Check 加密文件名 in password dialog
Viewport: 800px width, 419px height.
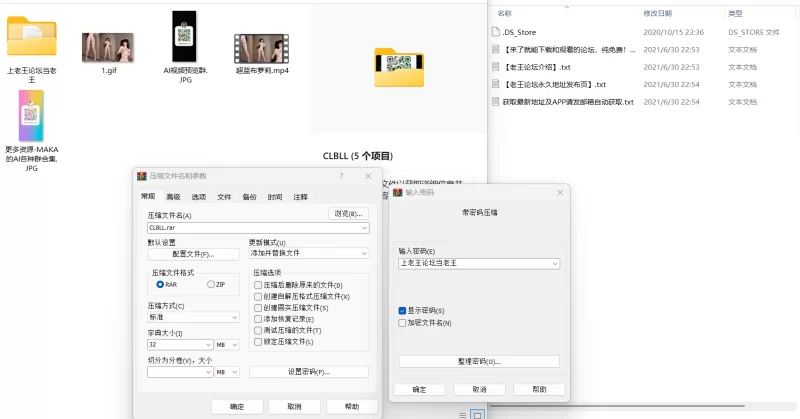[402, 323]
